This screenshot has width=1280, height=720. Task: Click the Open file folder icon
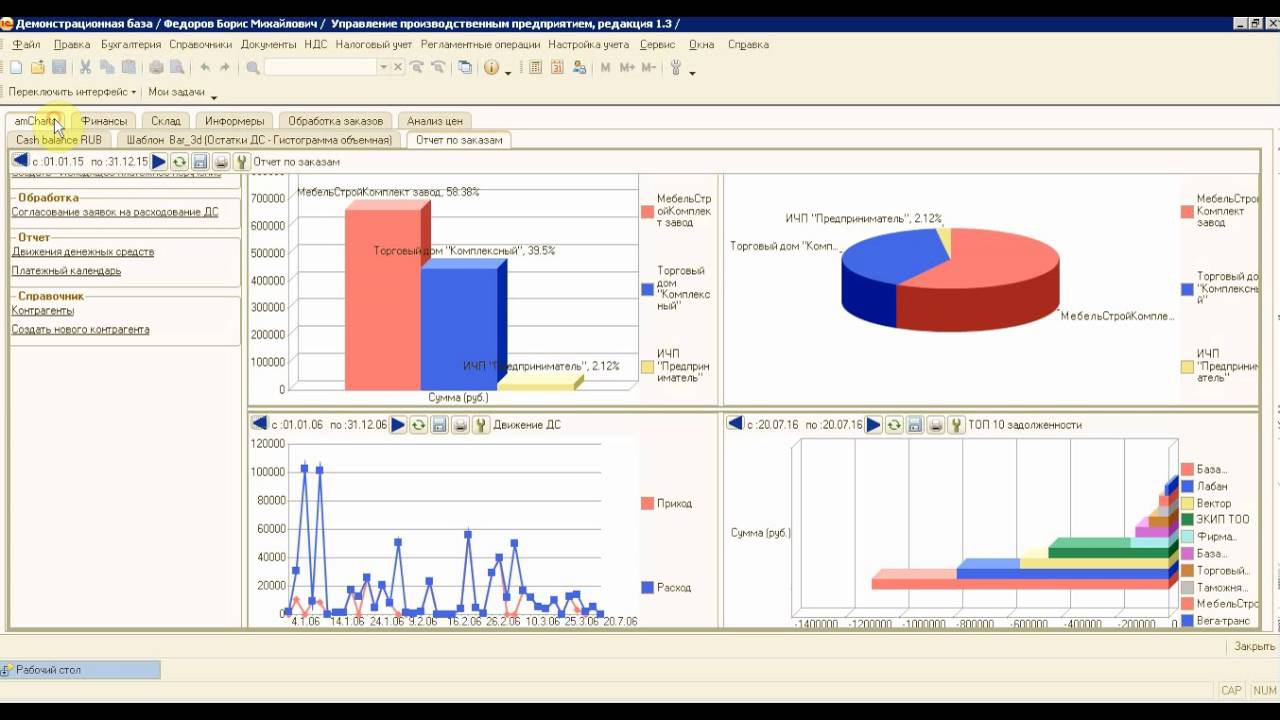[x=38, y=68]
